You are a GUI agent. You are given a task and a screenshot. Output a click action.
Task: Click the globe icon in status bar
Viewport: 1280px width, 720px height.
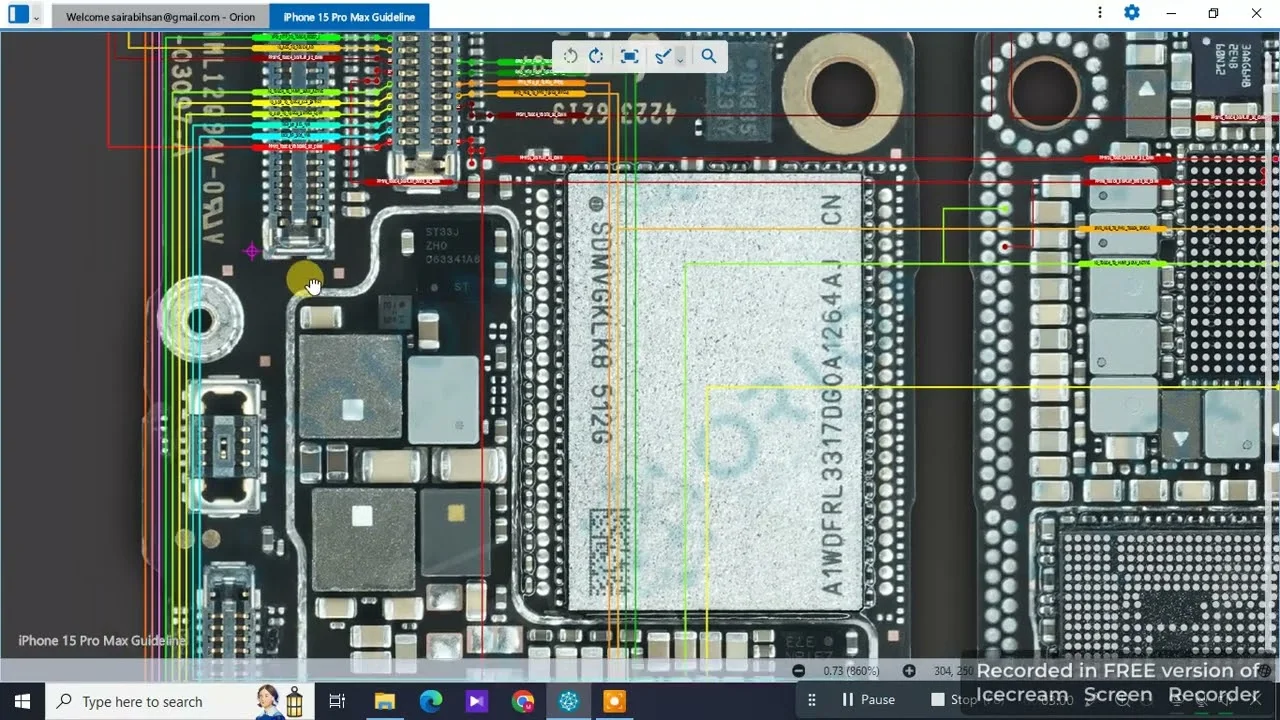(1266, 670)
